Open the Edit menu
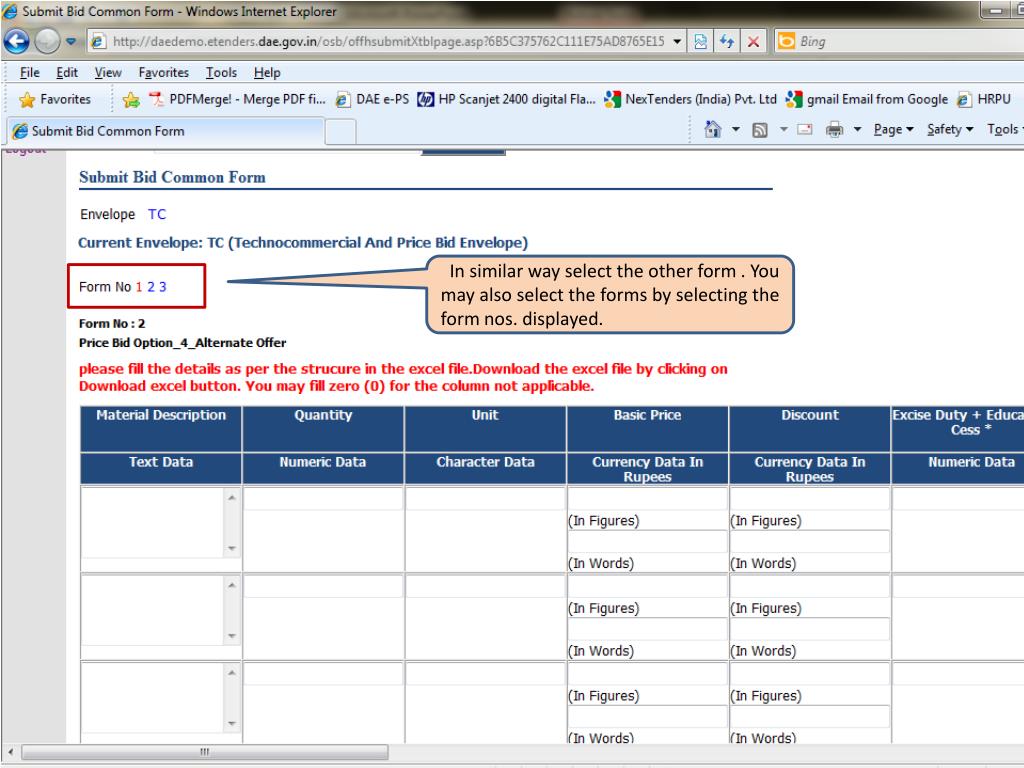Image resolution: width=1024 pixels, height=768 pixels. click(67, 72)
